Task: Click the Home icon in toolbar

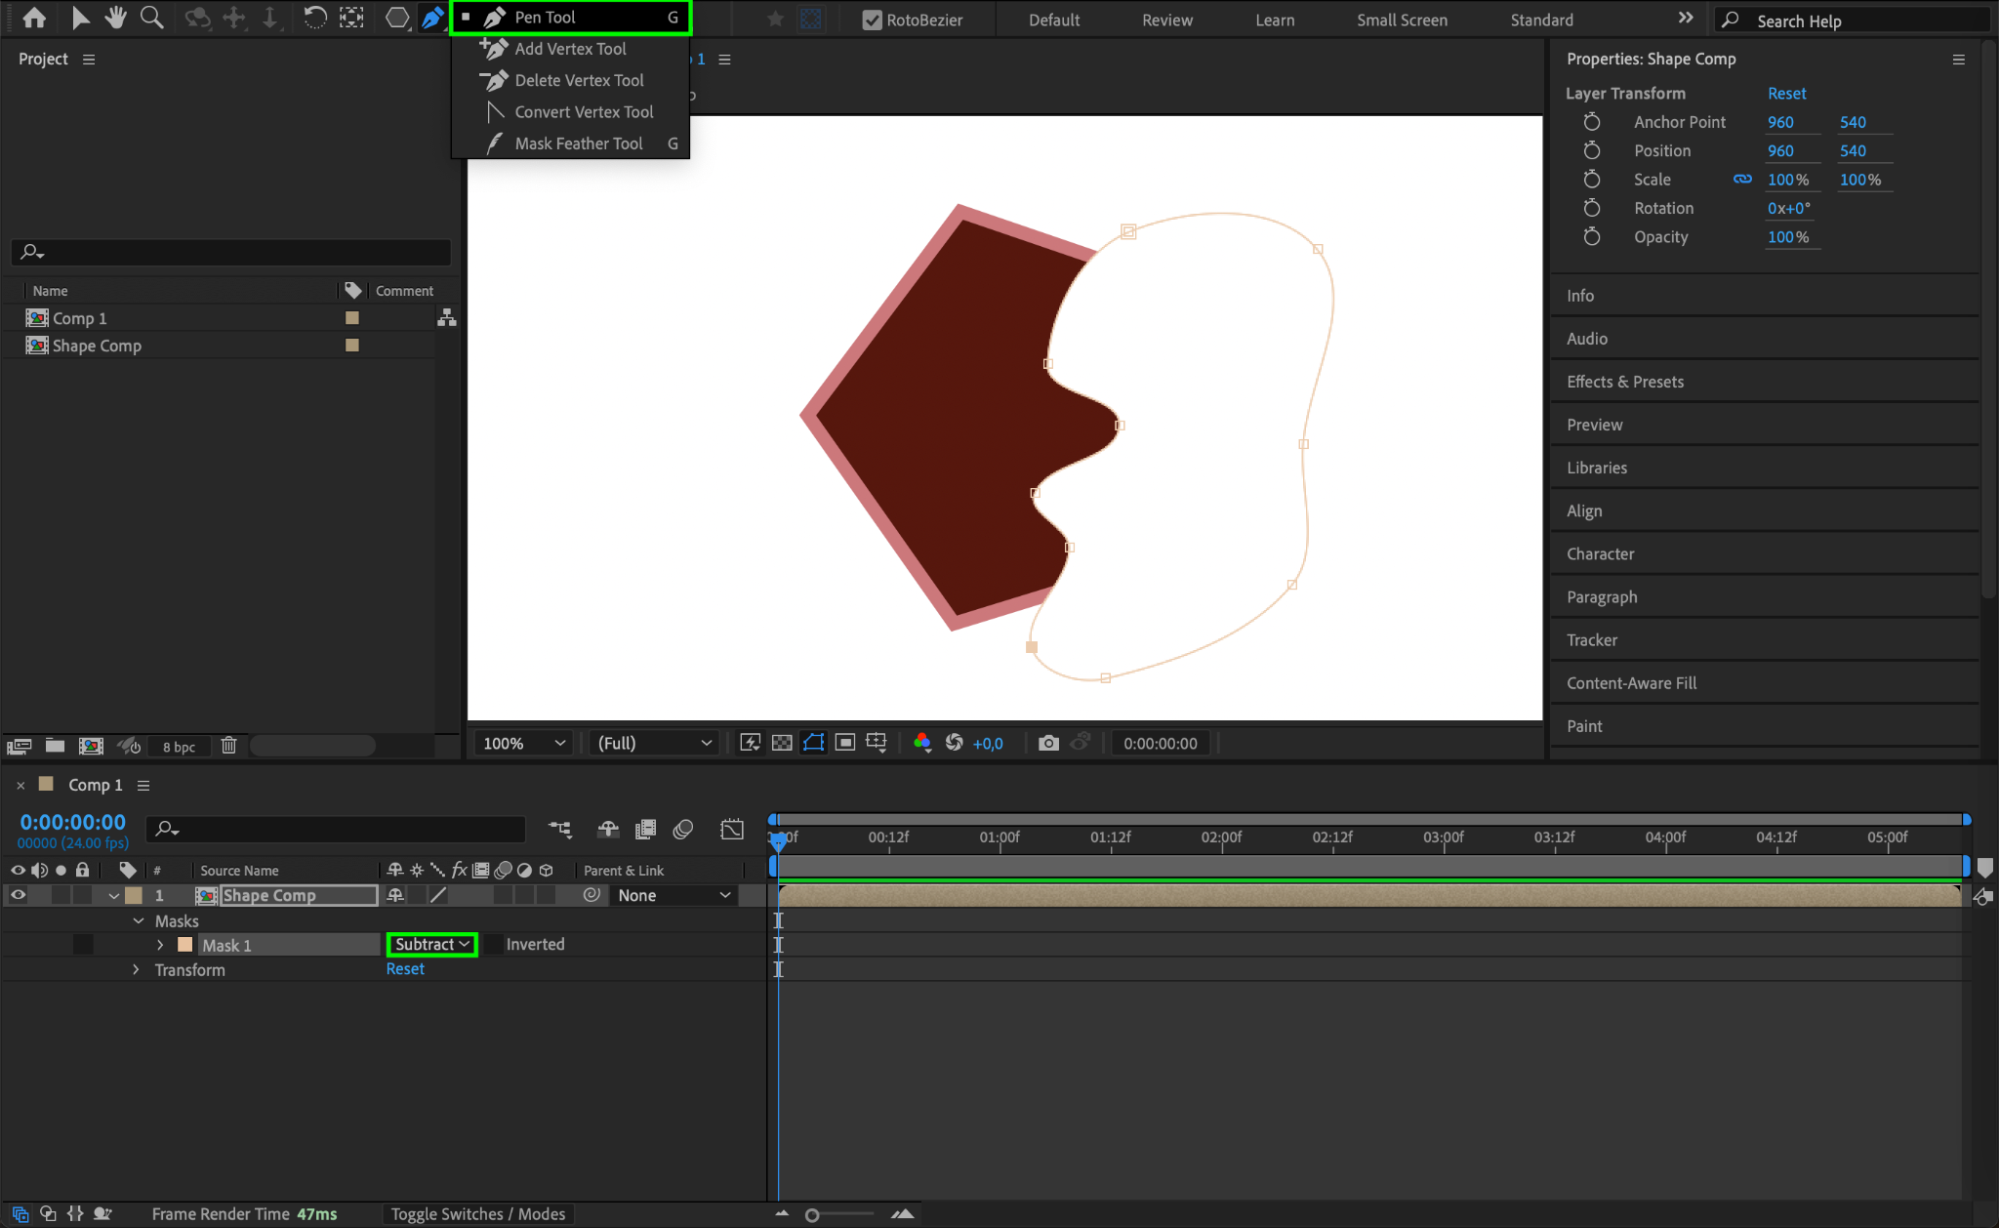Action: tap(34, 17)
